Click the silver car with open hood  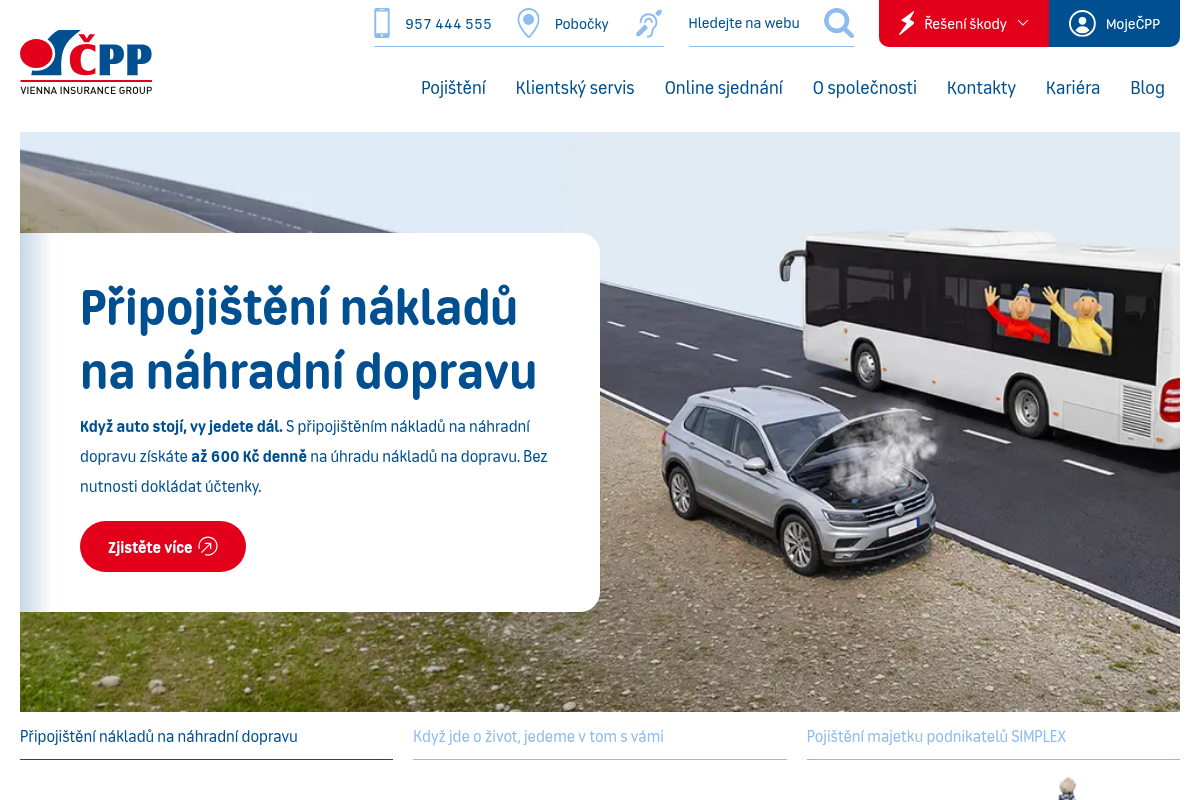pyautogui.click(x=798, y=480)
